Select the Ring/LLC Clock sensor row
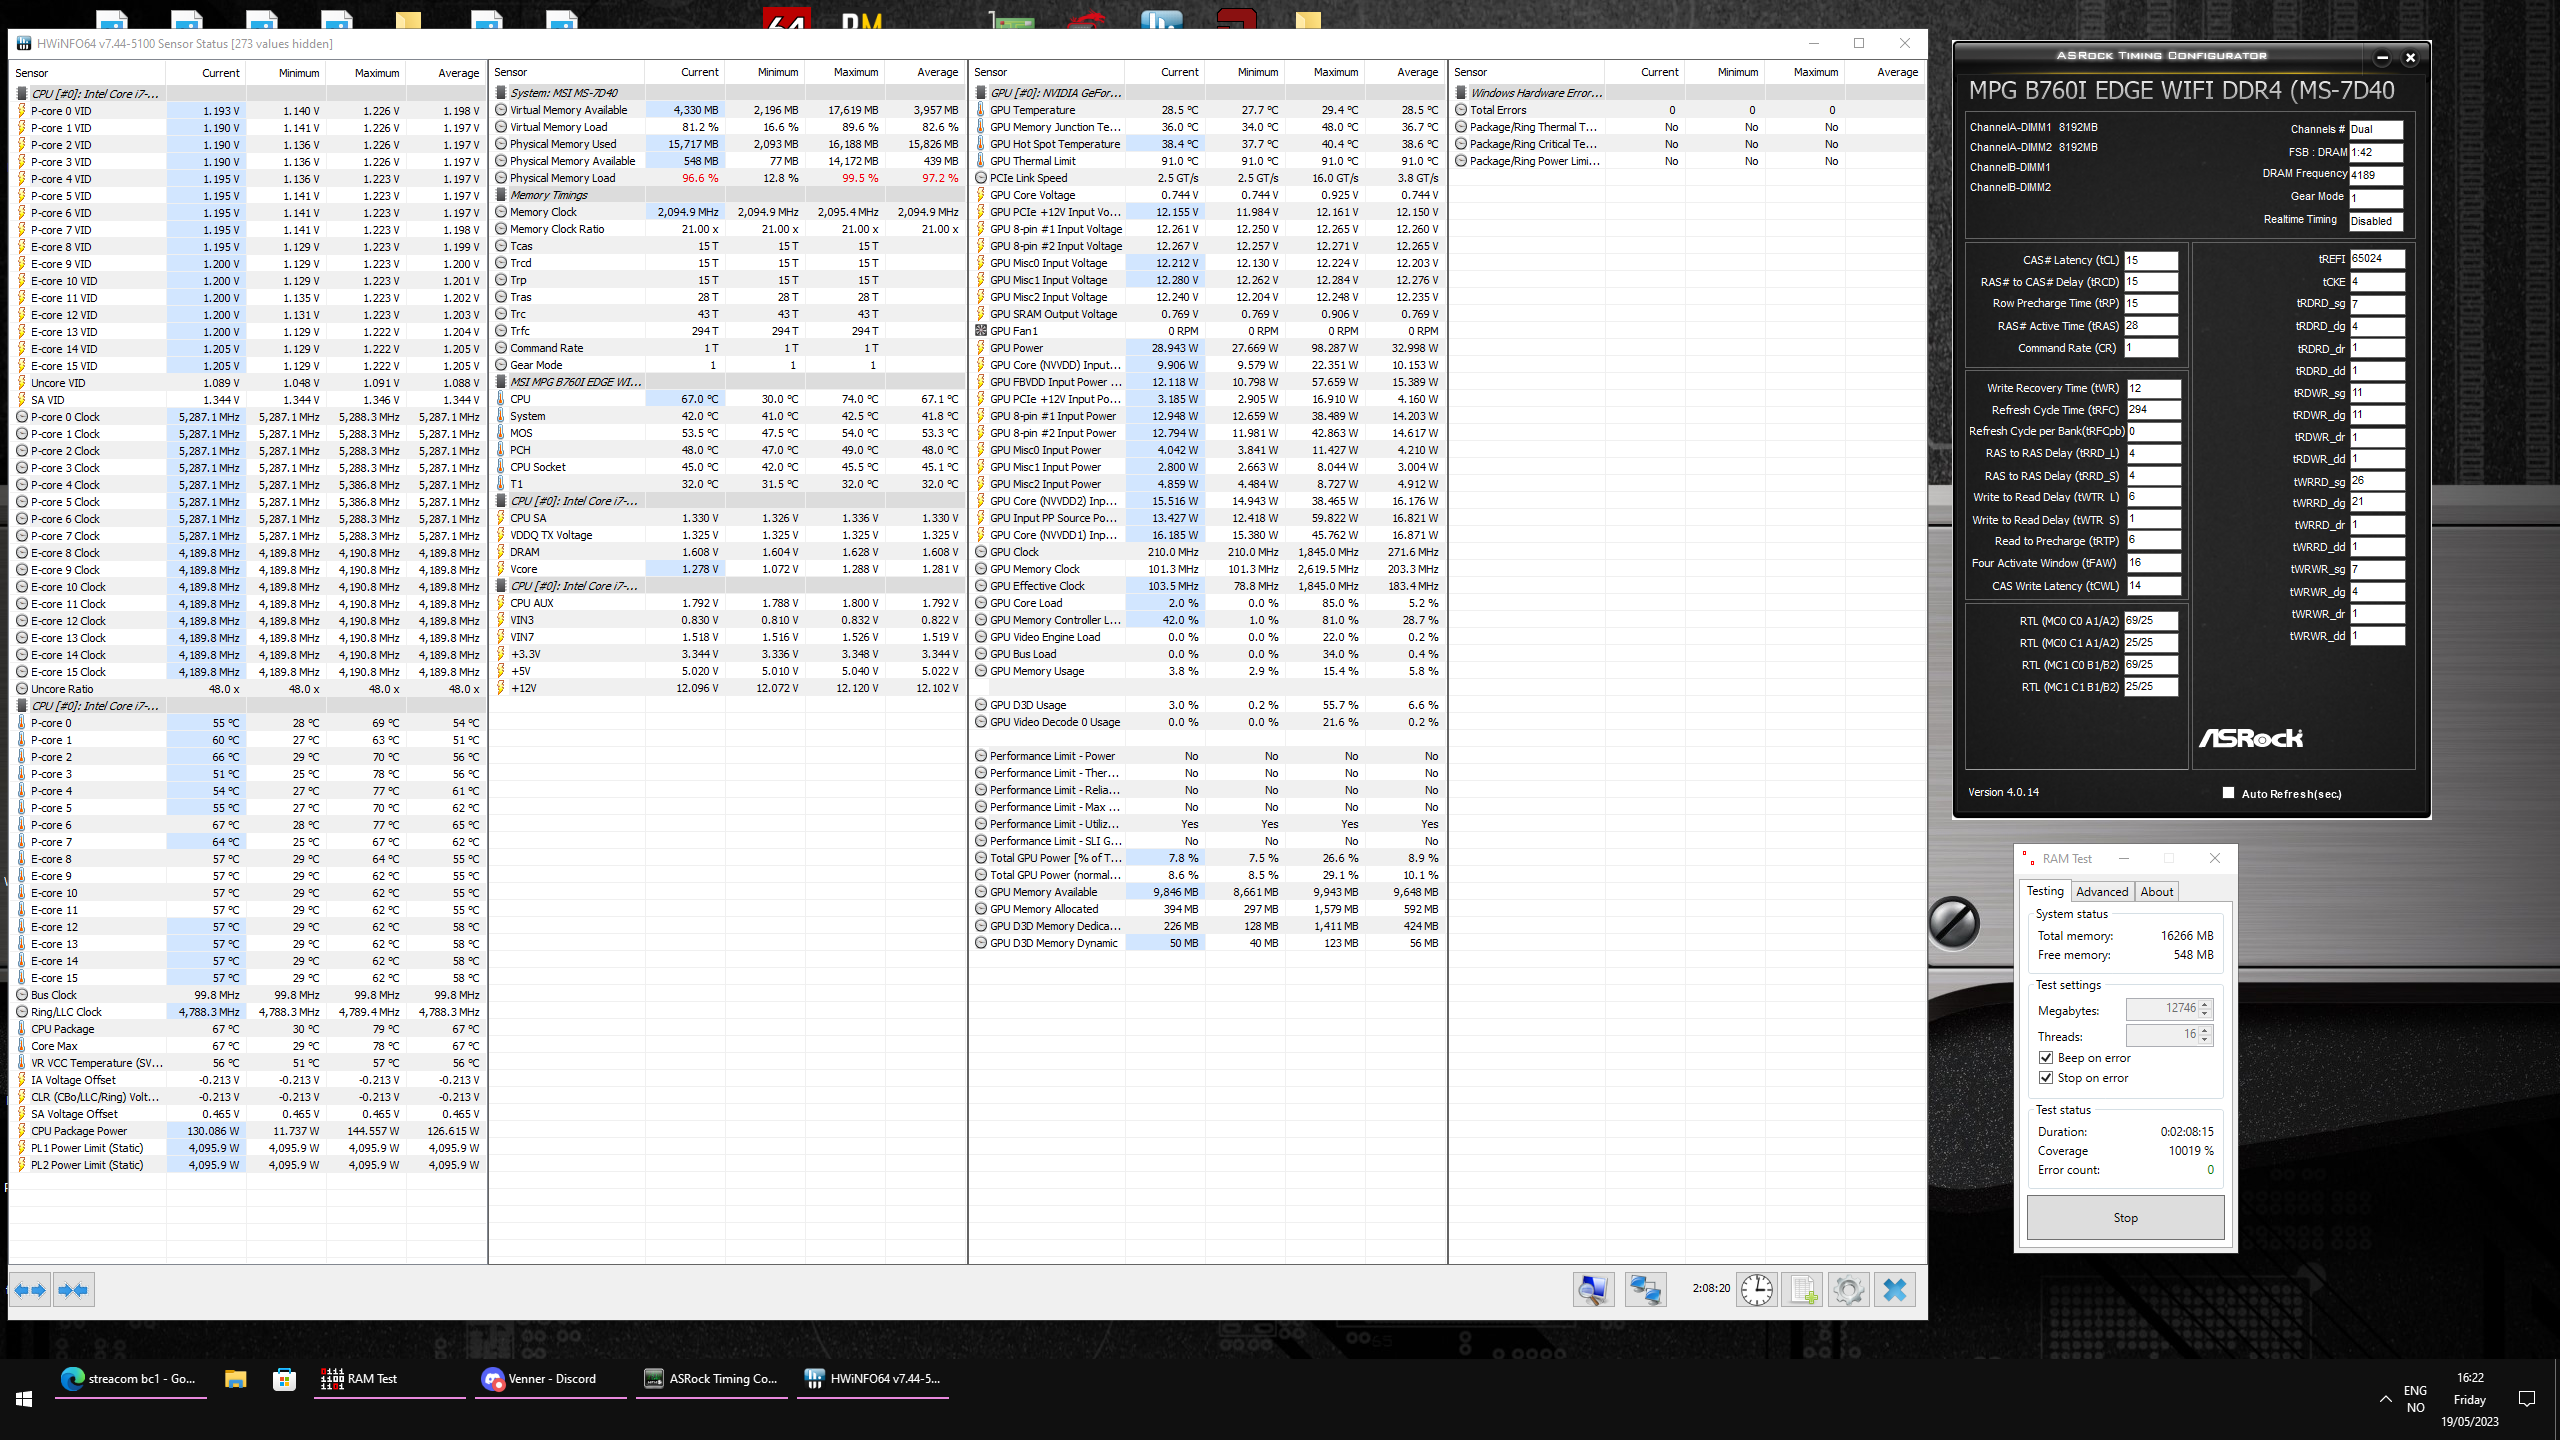 click(248, 1012)
